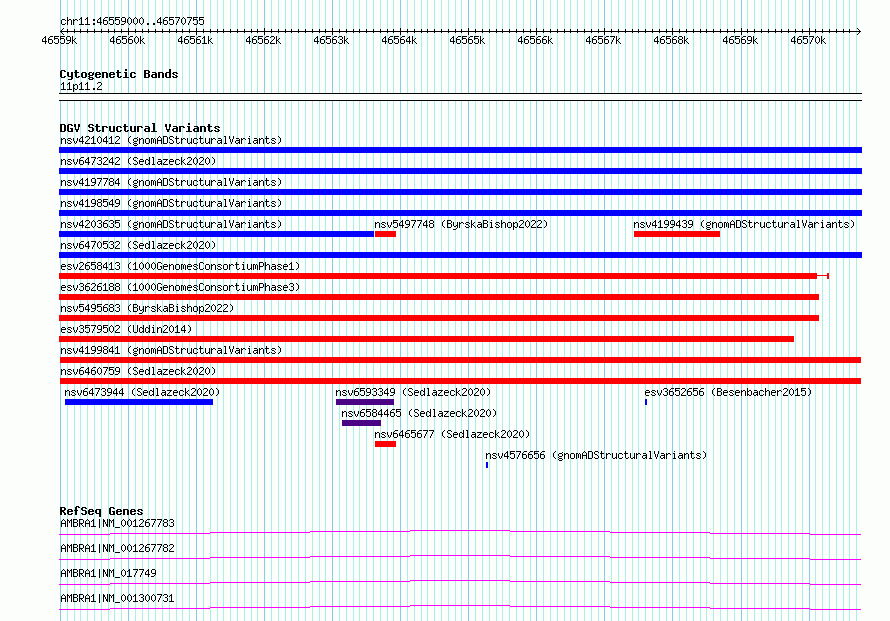Click the nsv4198549 variant label
The image size is (890, 621).
click(171, 203)
